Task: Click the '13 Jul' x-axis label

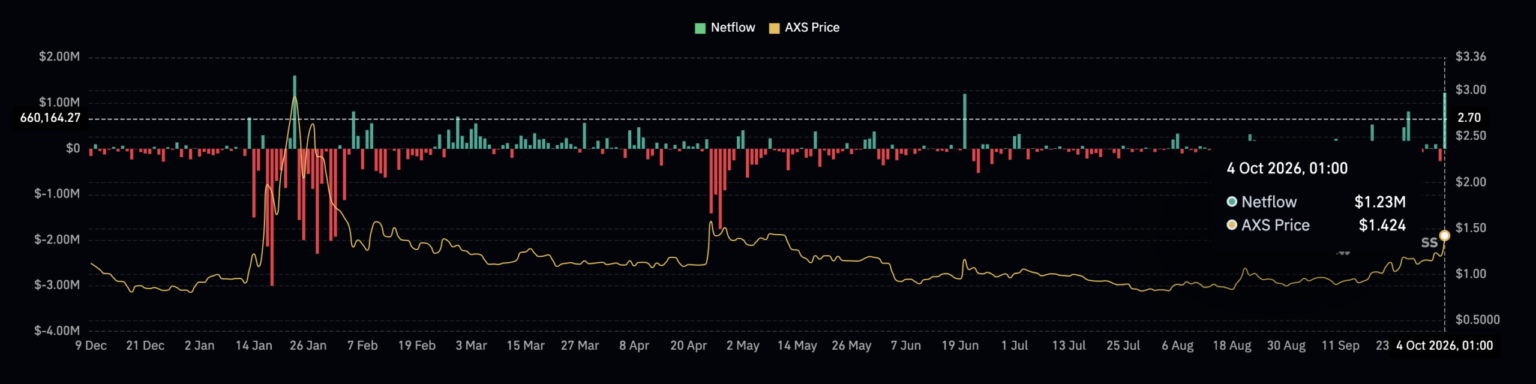Action: 1068,346
